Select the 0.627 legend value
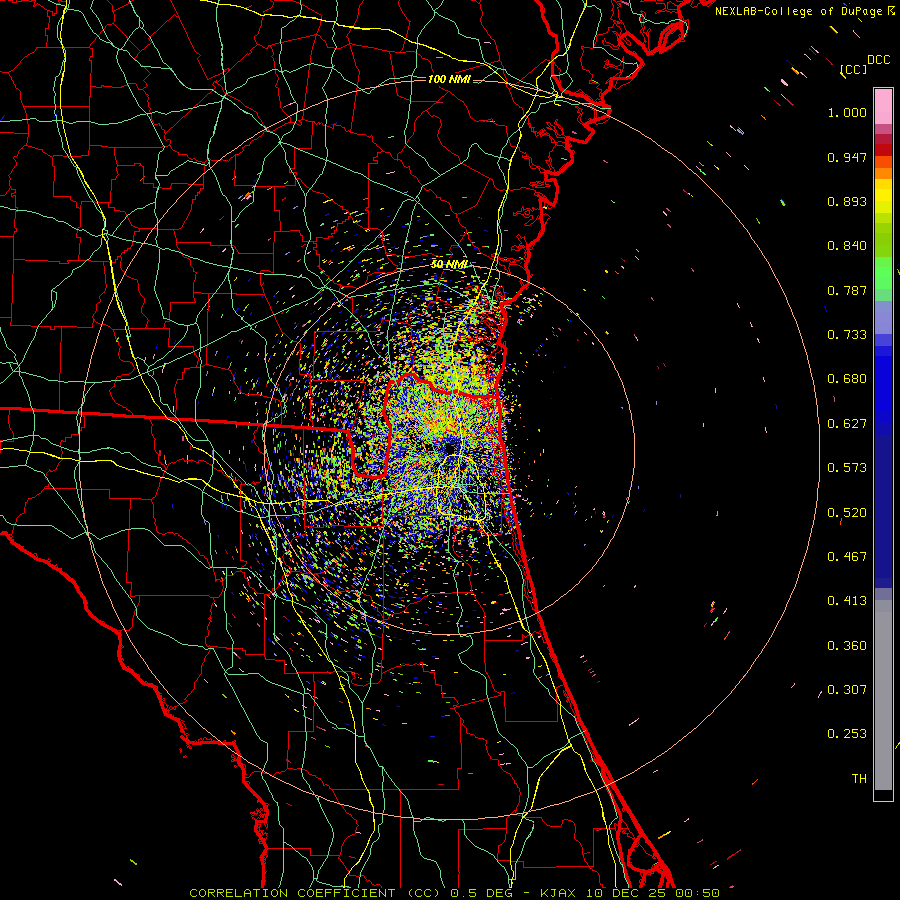This screenshot has width=900, height=900. click(847, 424)
